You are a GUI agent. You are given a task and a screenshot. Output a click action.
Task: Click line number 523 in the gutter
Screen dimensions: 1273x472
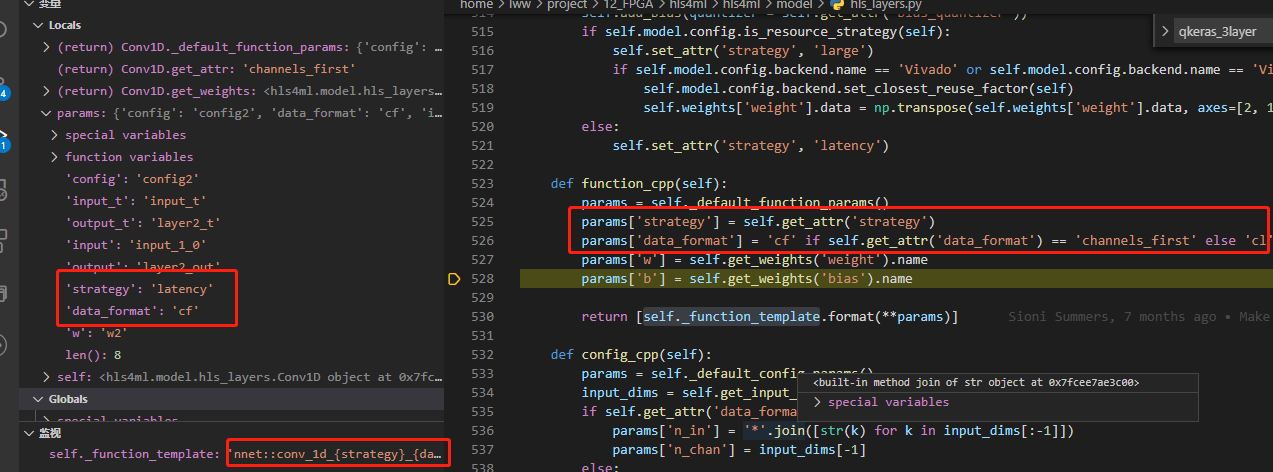(482, 184)
